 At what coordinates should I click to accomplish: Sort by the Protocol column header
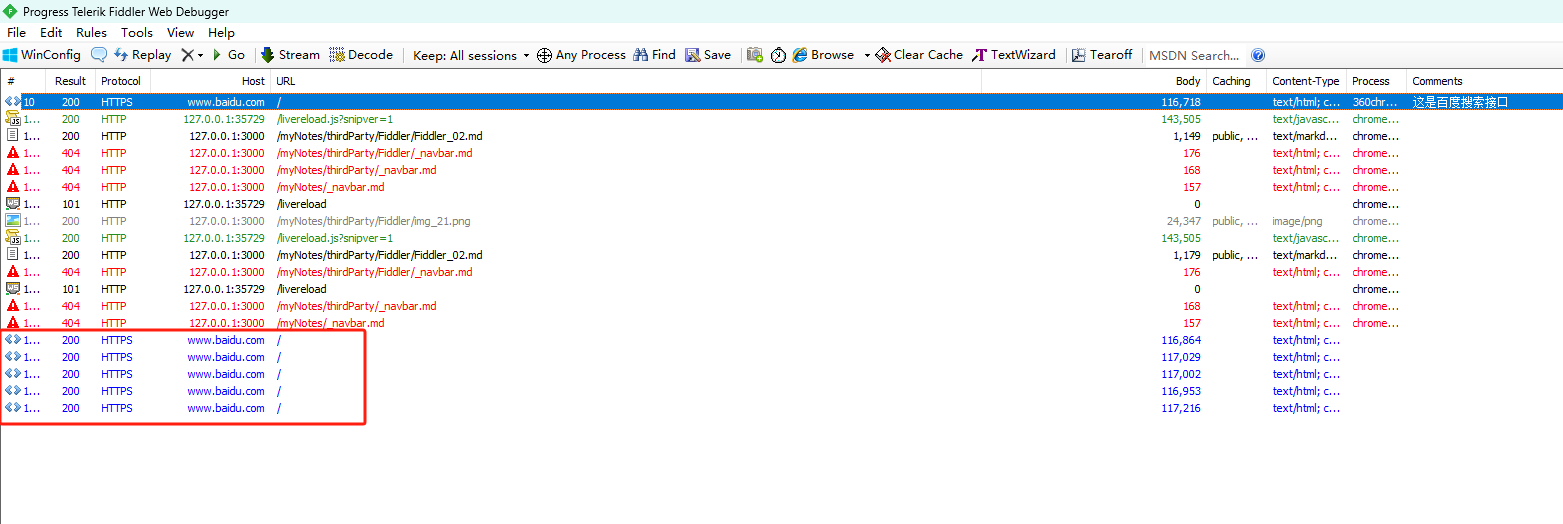pos(122,81)
